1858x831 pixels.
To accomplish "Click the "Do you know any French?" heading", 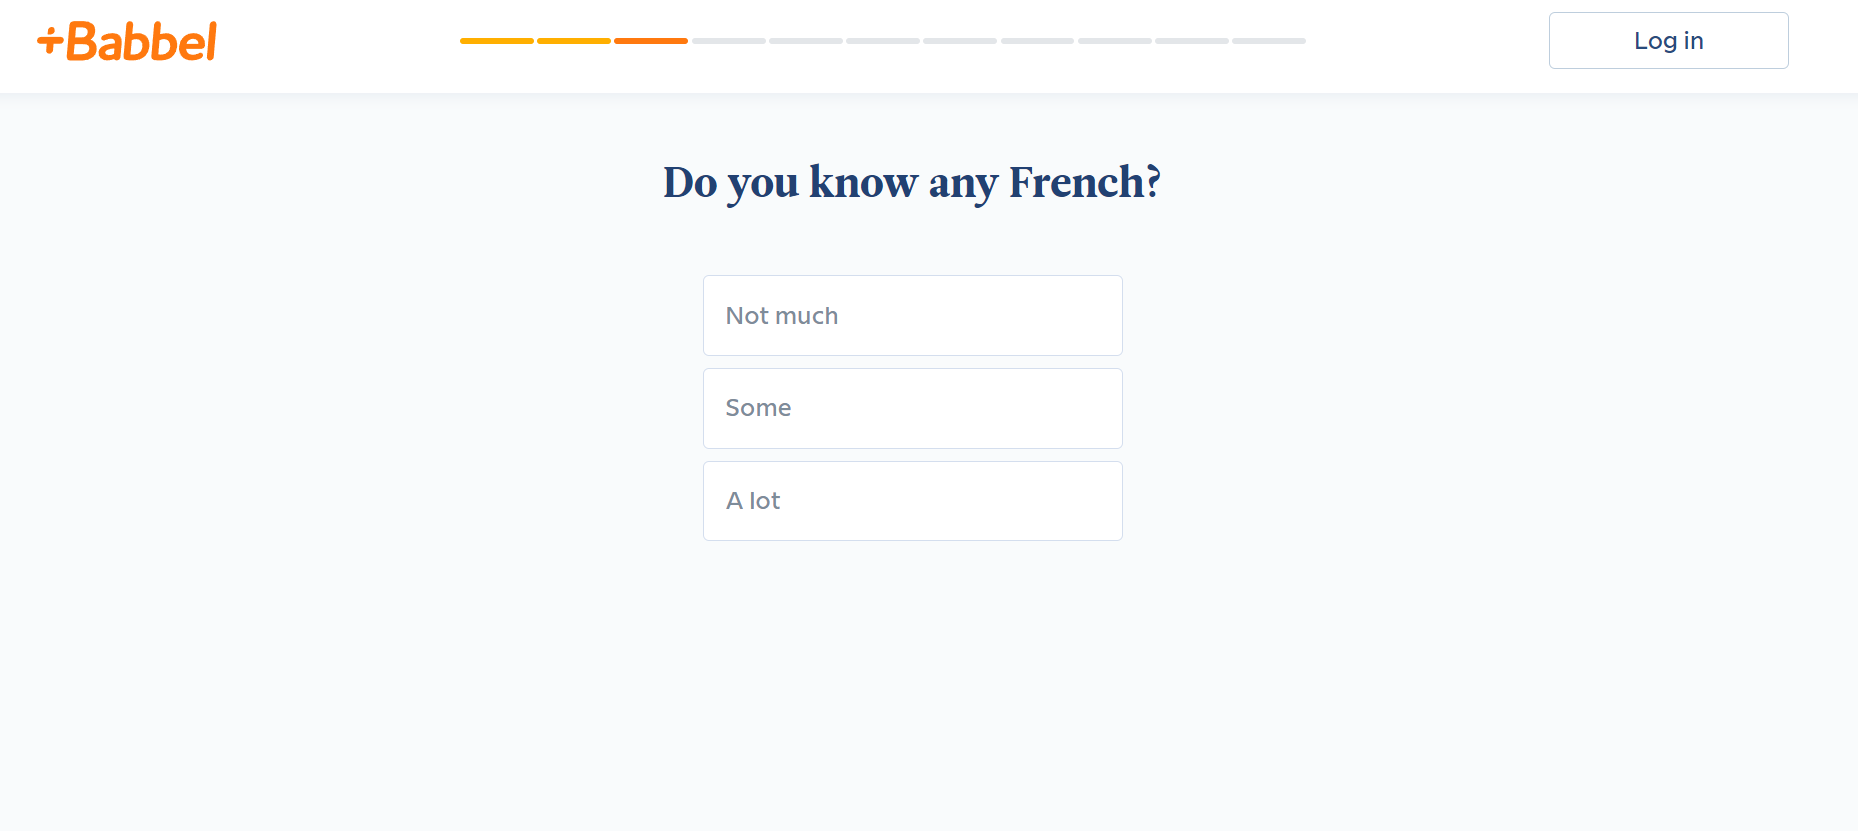I will pos(912,183).
